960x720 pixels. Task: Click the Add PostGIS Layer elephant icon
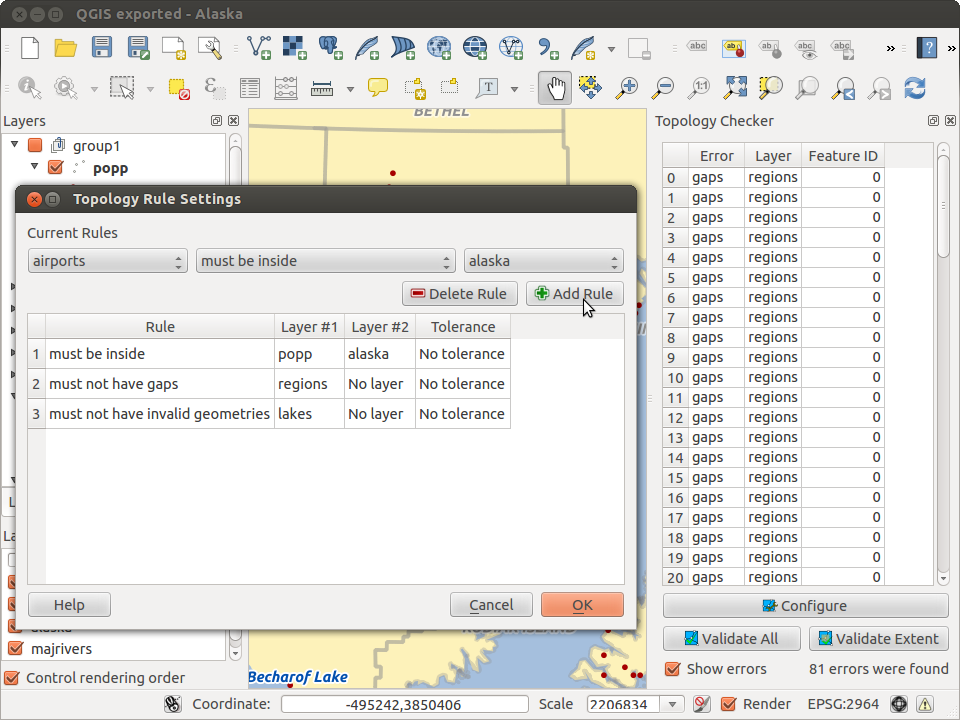coord(330,48)
